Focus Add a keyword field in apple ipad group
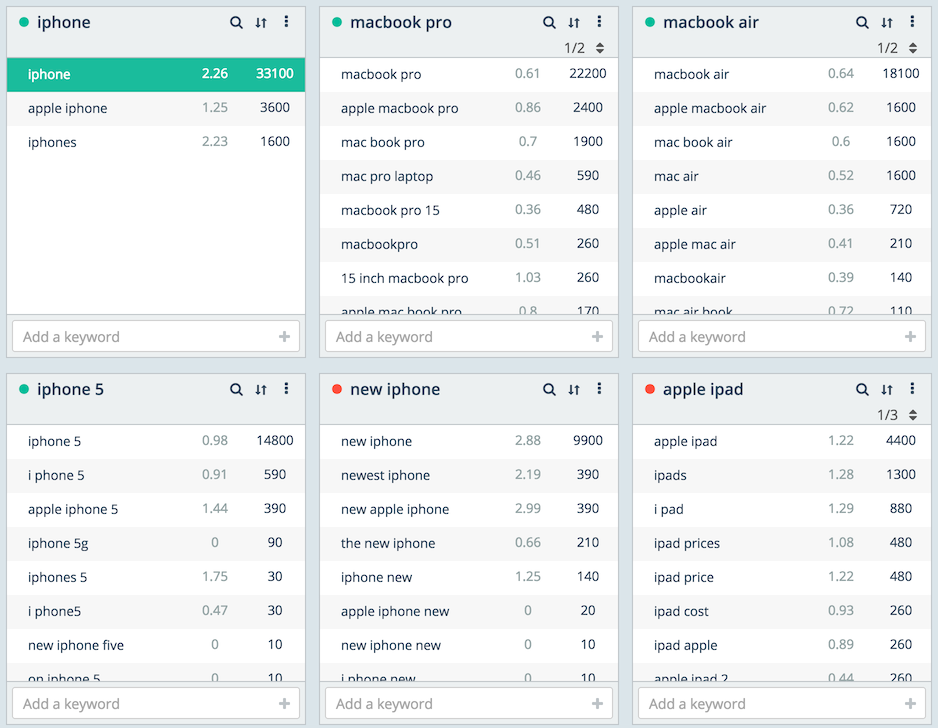 coord(782,703)
